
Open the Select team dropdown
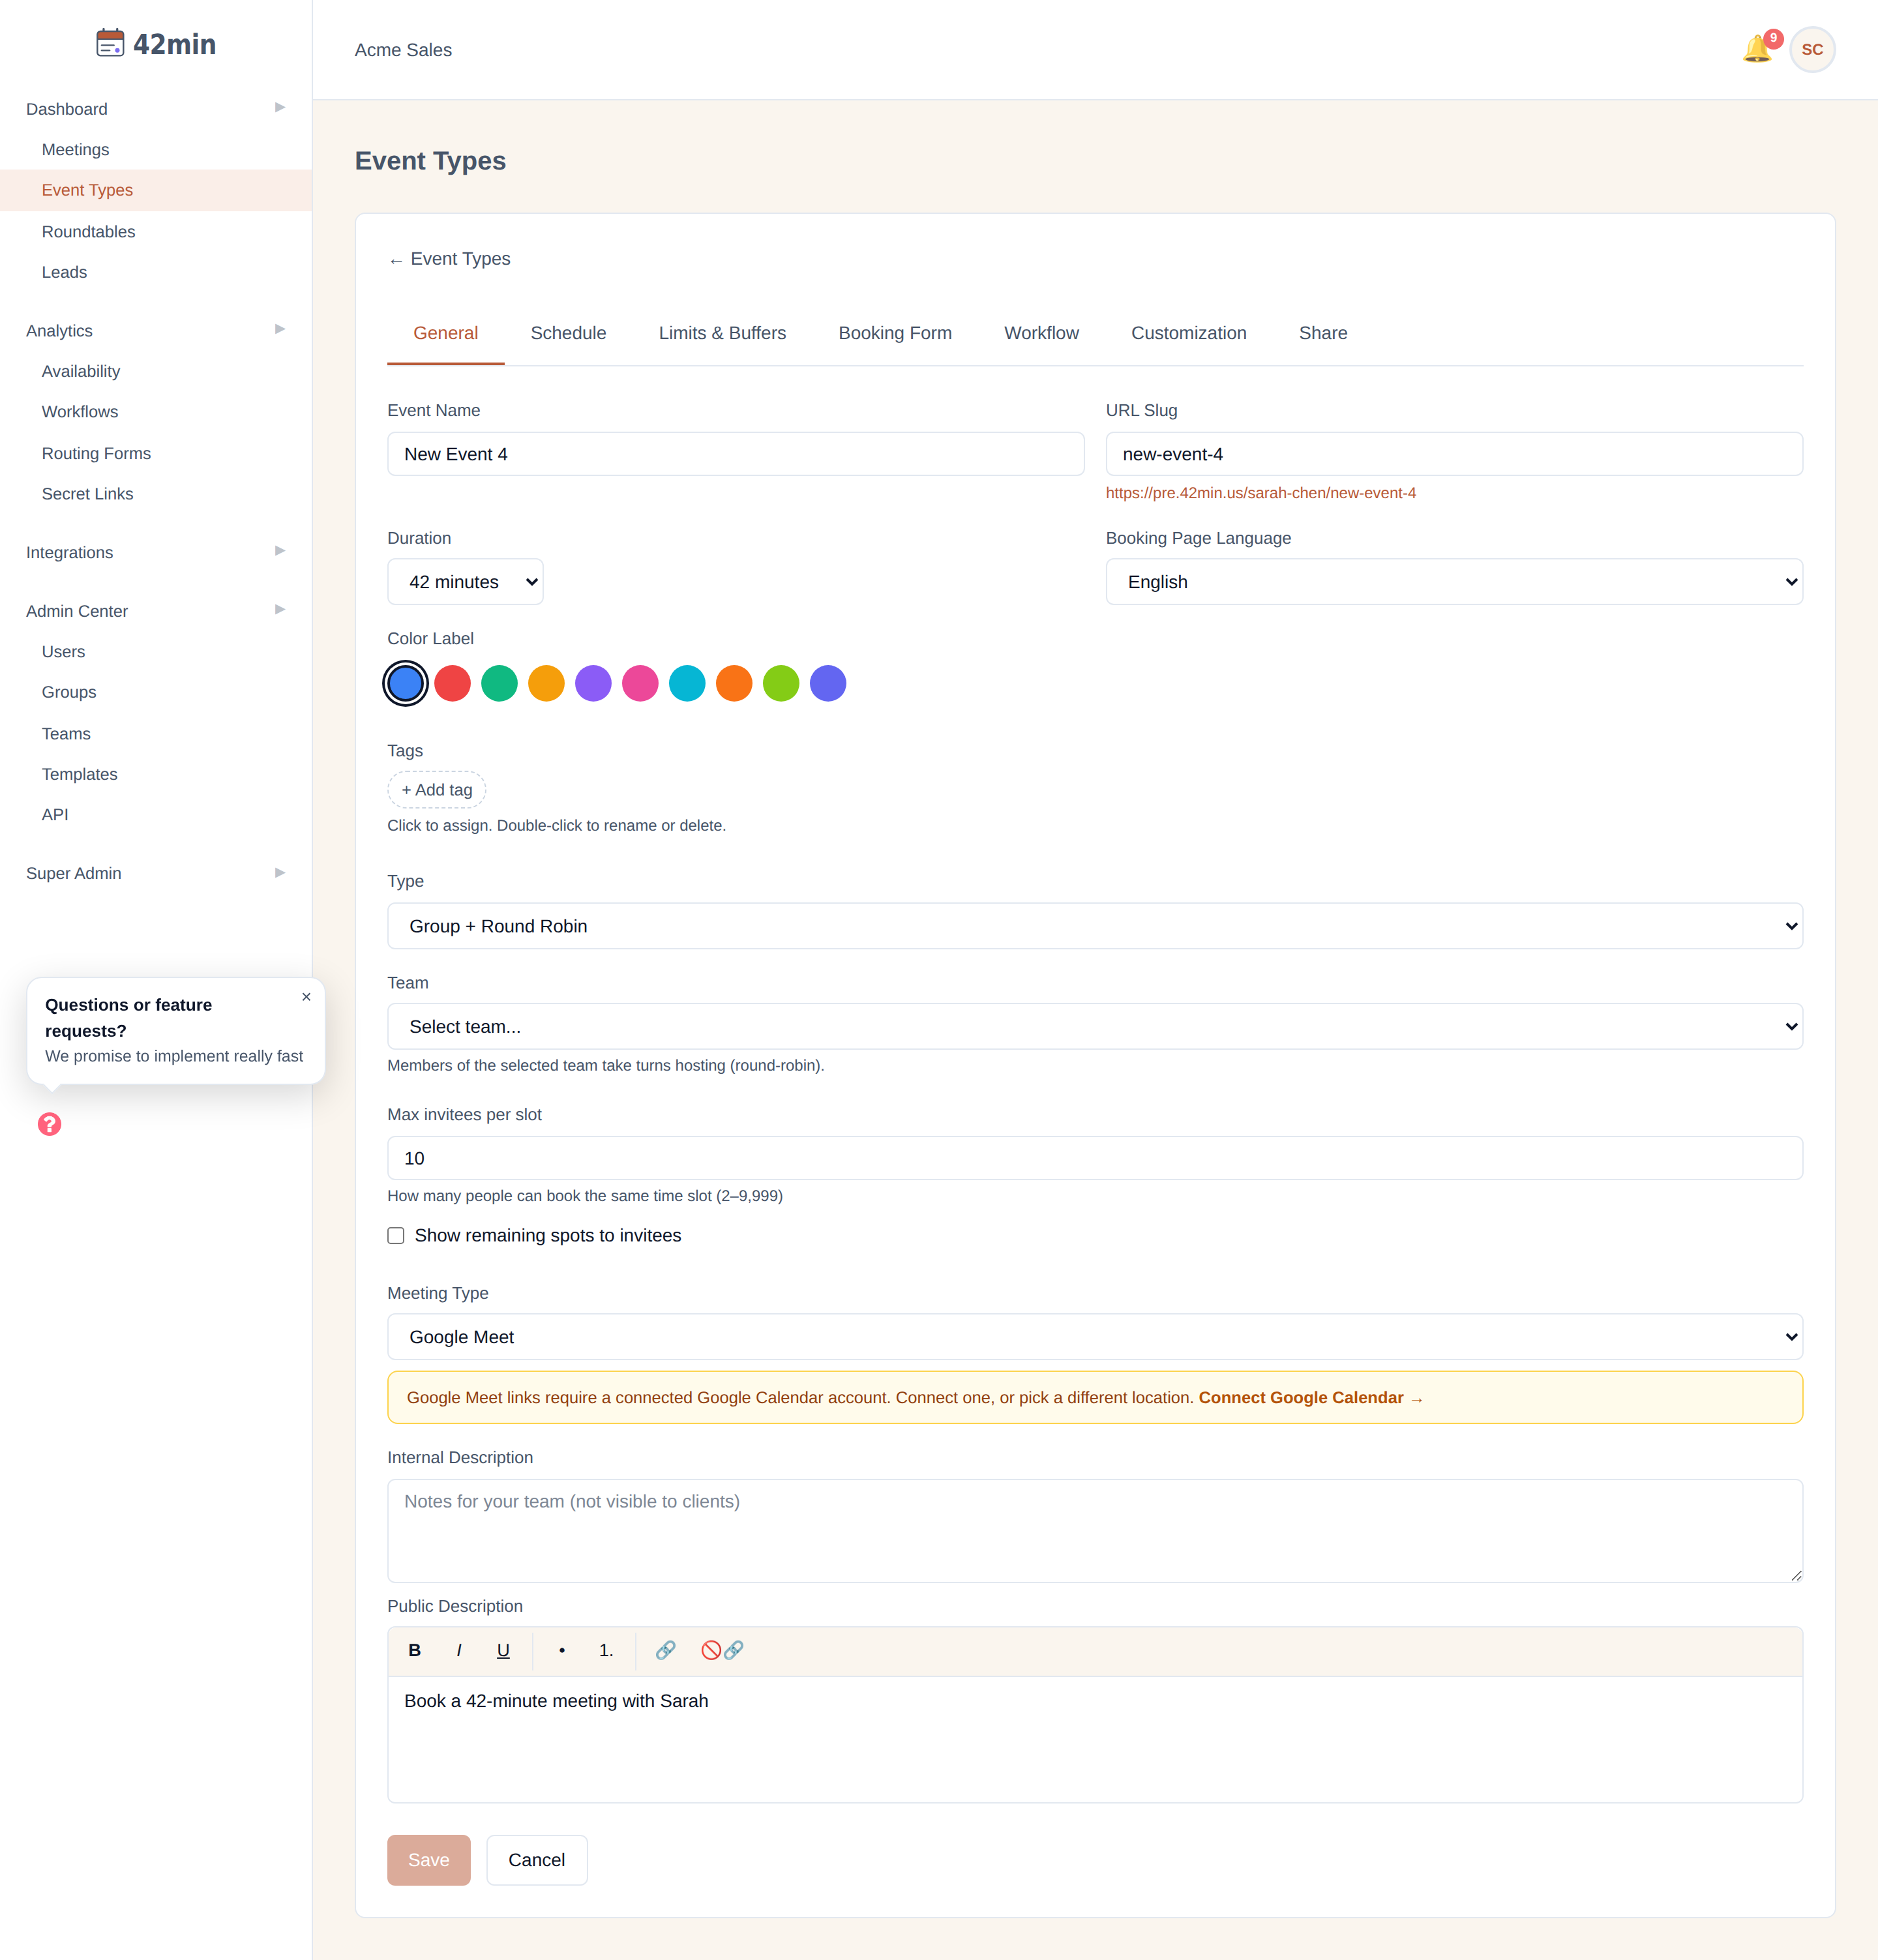[1095, 1027]
